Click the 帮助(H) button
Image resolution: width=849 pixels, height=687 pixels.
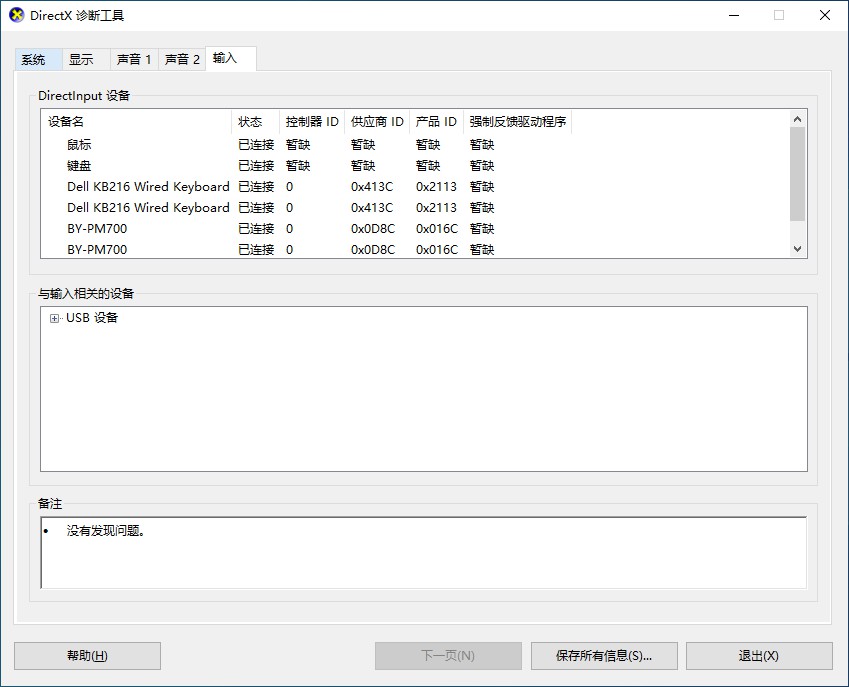tap(87, 656)
